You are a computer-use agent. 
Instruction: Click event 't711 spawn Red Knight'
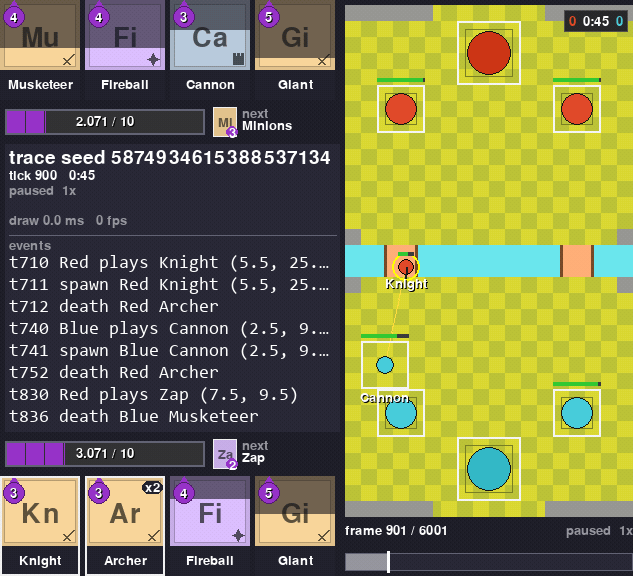coord(169,285)
